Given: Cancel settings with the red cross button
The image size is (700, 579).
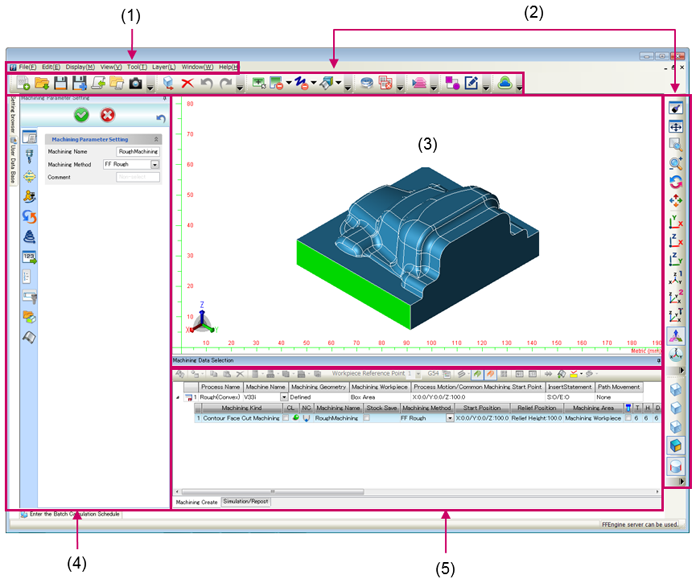Looking at the screenshot, I should click(x=108, y=115).
